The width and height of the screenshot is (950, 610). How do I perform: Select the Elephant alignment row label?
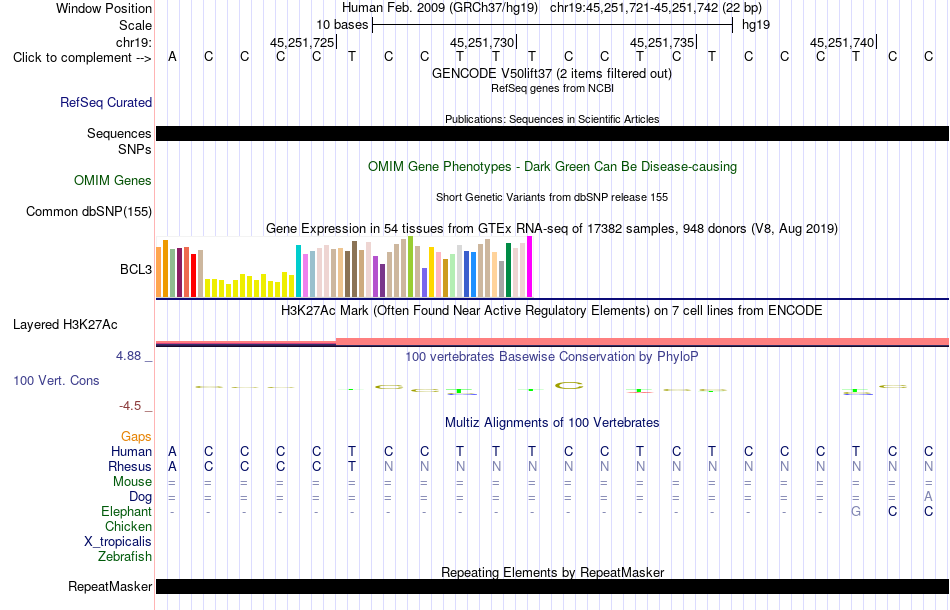click(126, 511)
